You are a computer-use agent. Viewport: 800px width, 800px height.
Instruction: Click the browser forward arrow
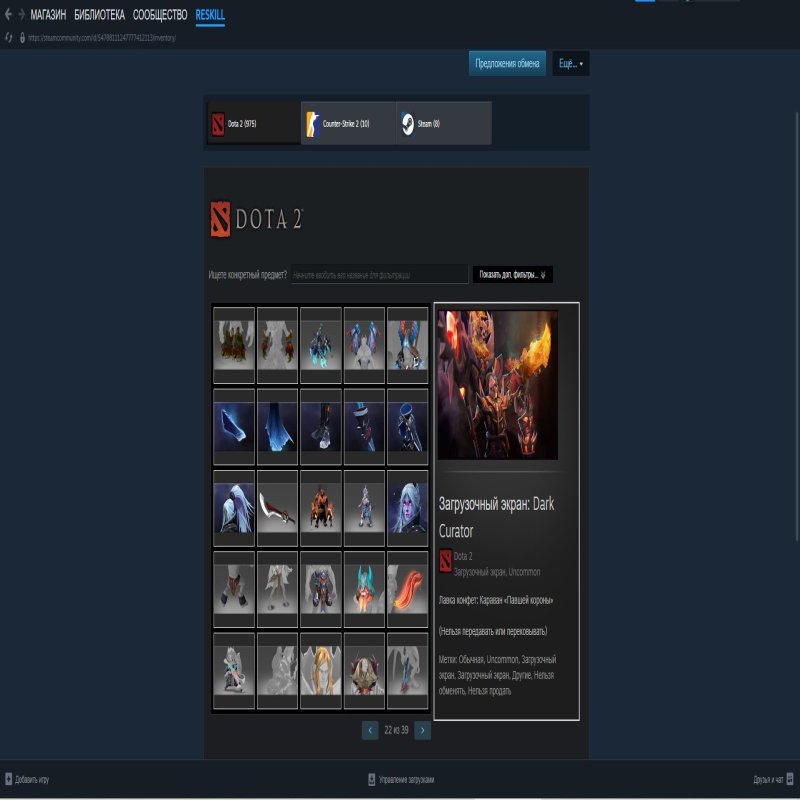[21, 16]
